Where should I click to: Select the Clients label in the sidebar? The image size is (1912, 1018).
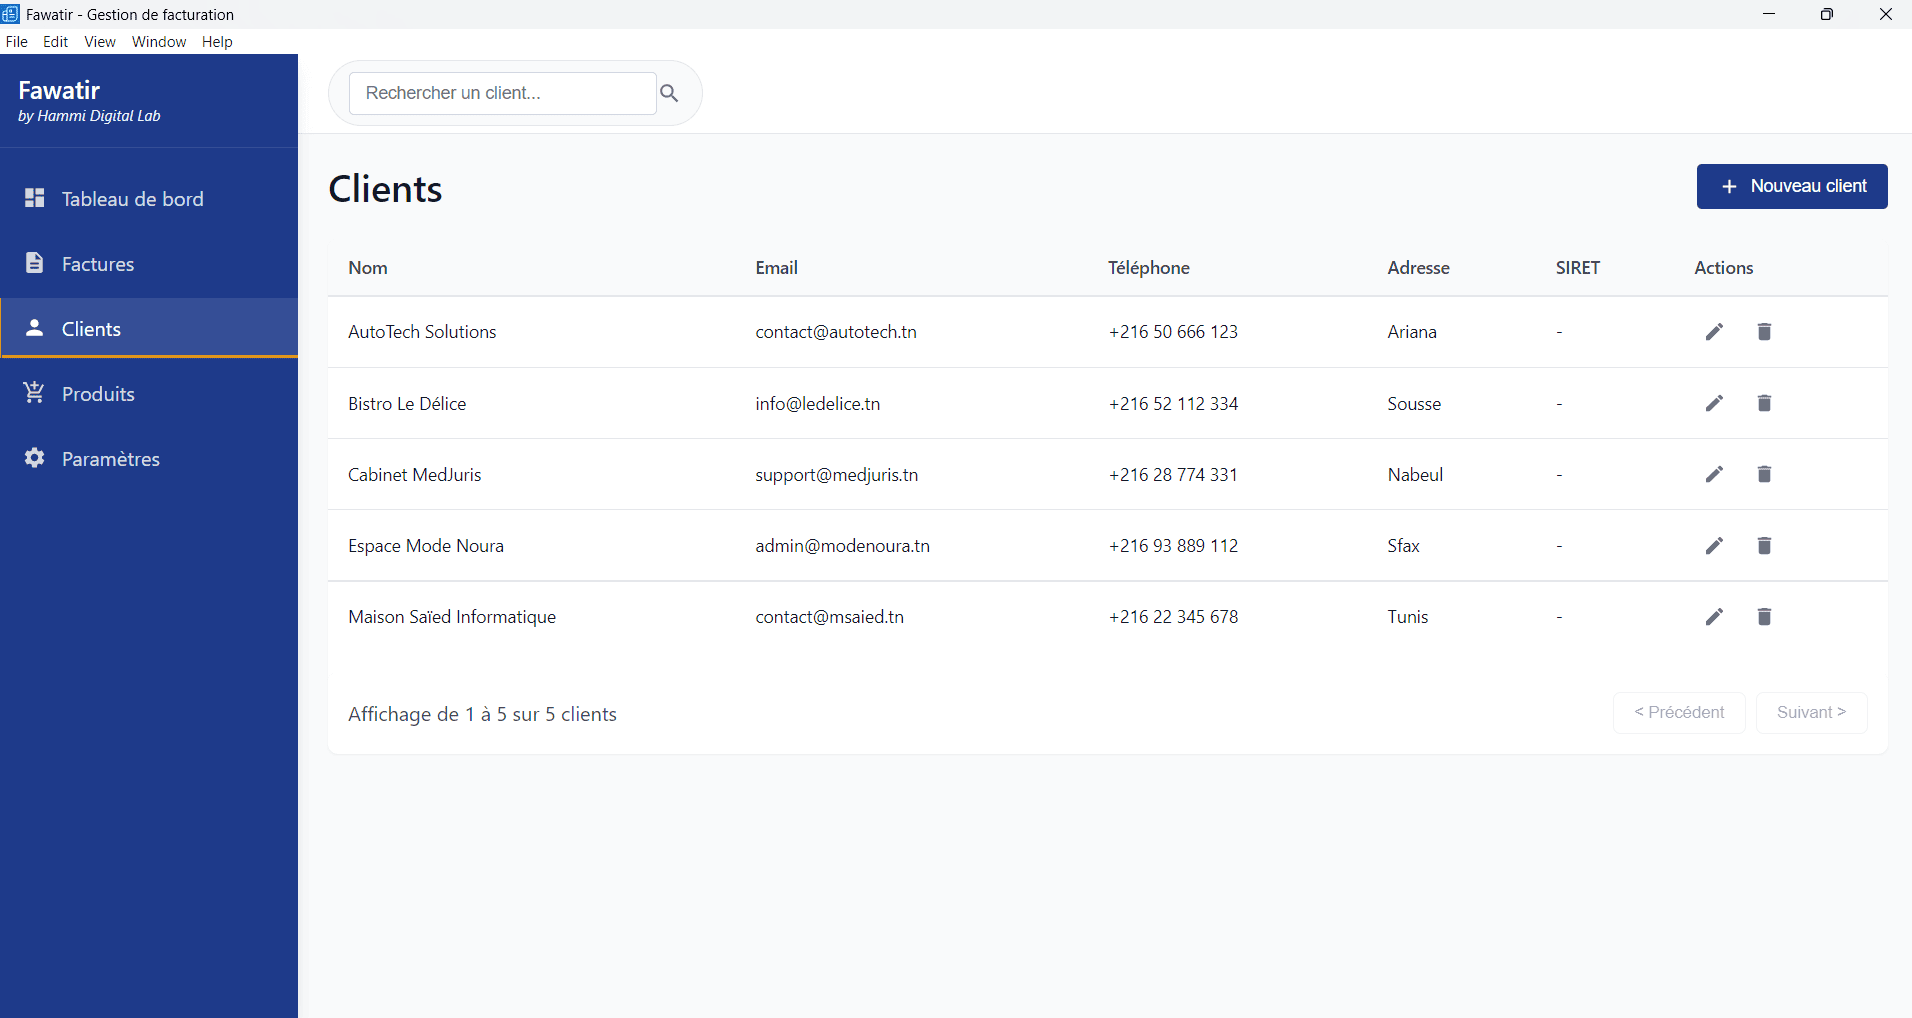click(x=91, y=329)
